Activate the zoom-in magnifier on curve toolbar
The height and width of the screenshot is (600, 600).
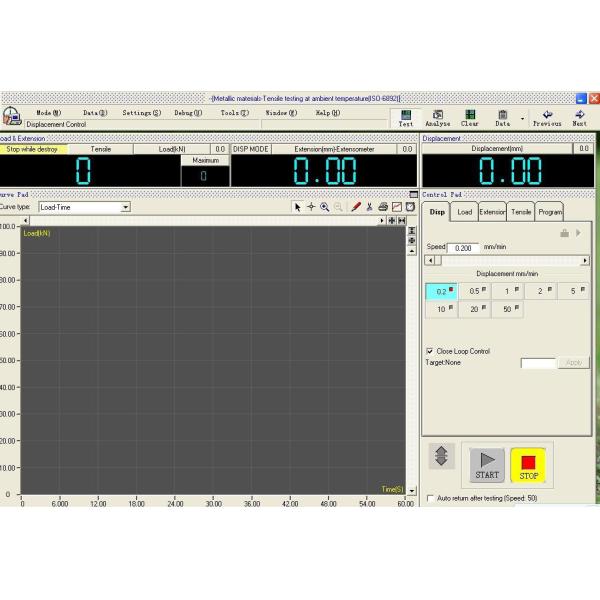click(325, 207)
